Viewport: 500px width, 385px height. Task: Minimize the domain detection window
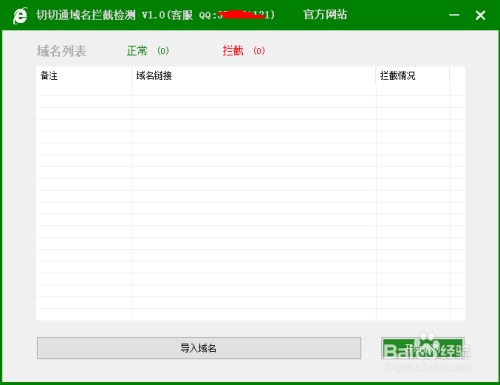pyautogui.click(x=454, y=15)
